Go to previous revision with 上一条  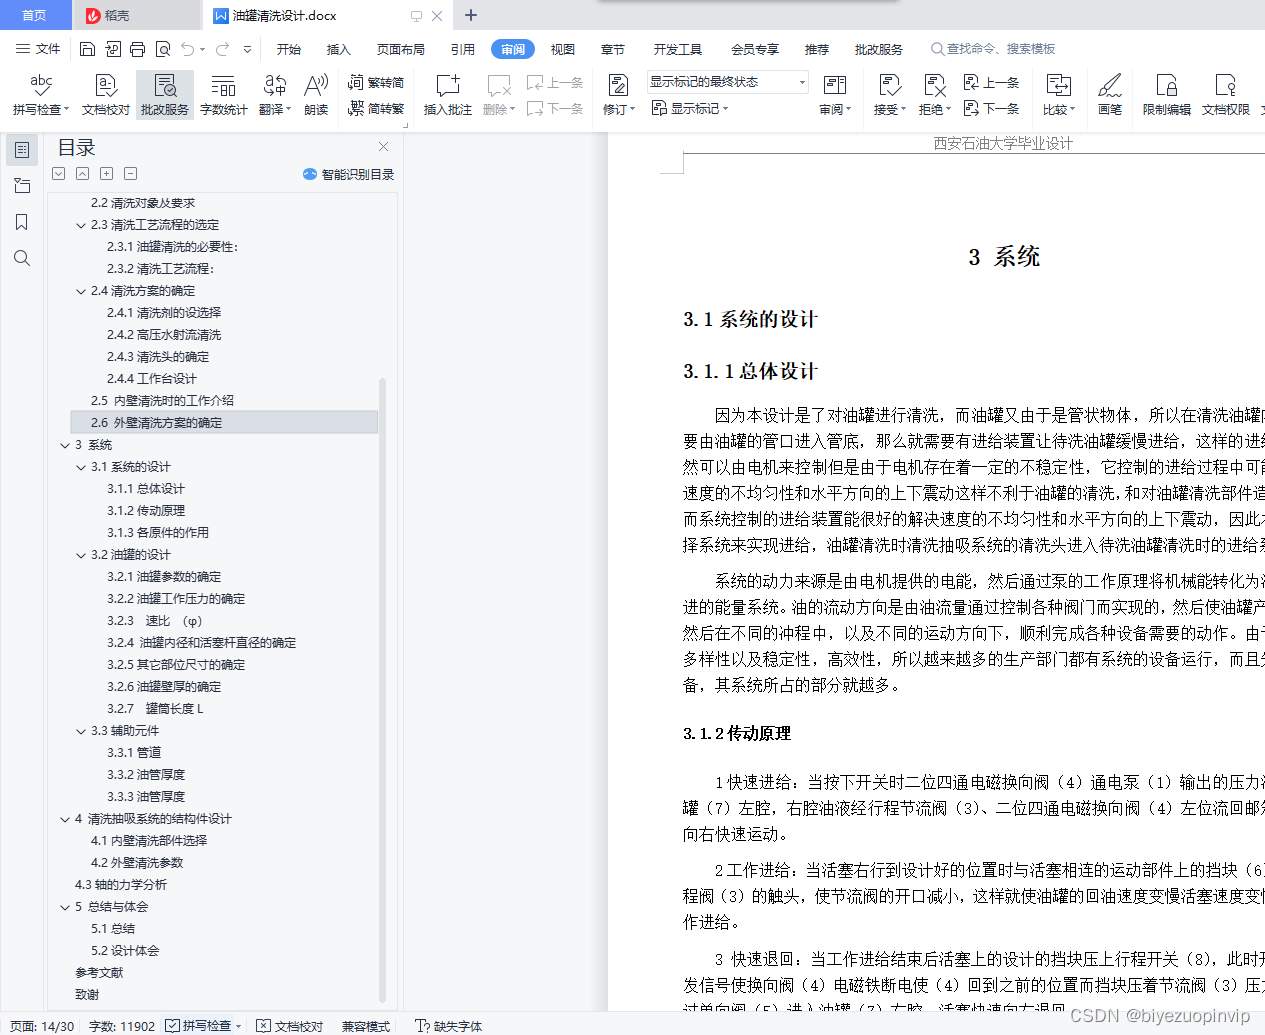tap(992, 83)
